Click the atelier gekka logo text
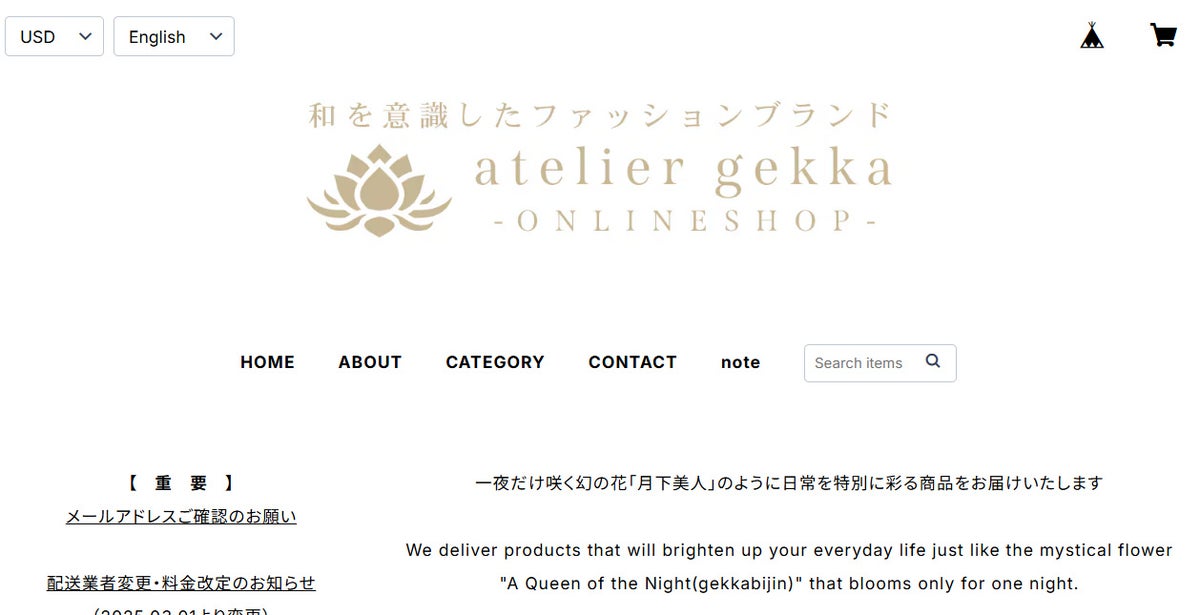 [683, 169]
